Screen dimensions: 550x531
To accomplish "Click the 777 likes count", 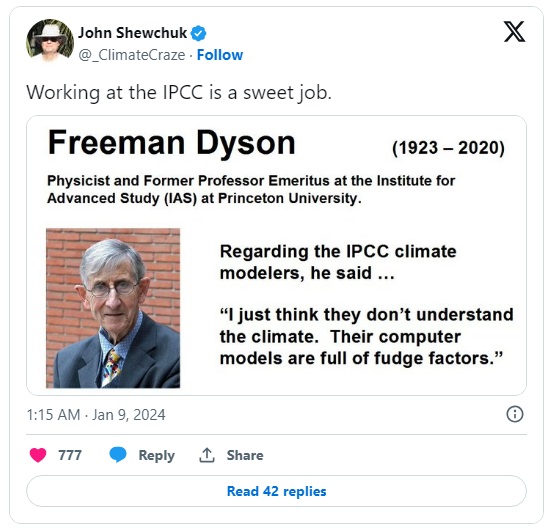I will tap(70, 455).
